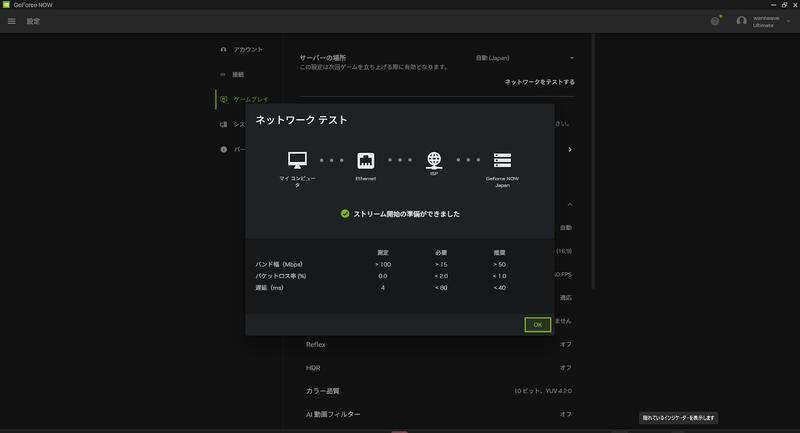
Task: Click measured packet loss value 0.0
Action: pos(383,276)
